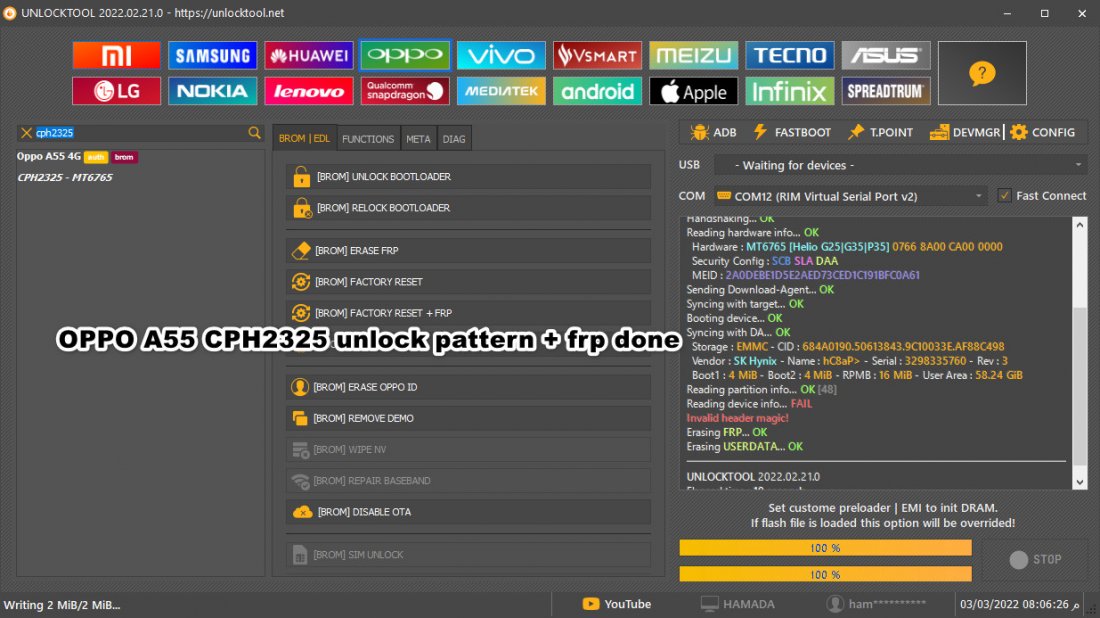The height and width of the screenshot is (618, 1100).
Task: Select the Qualcomm Snapdragon icon
Action: click(405, 91)
